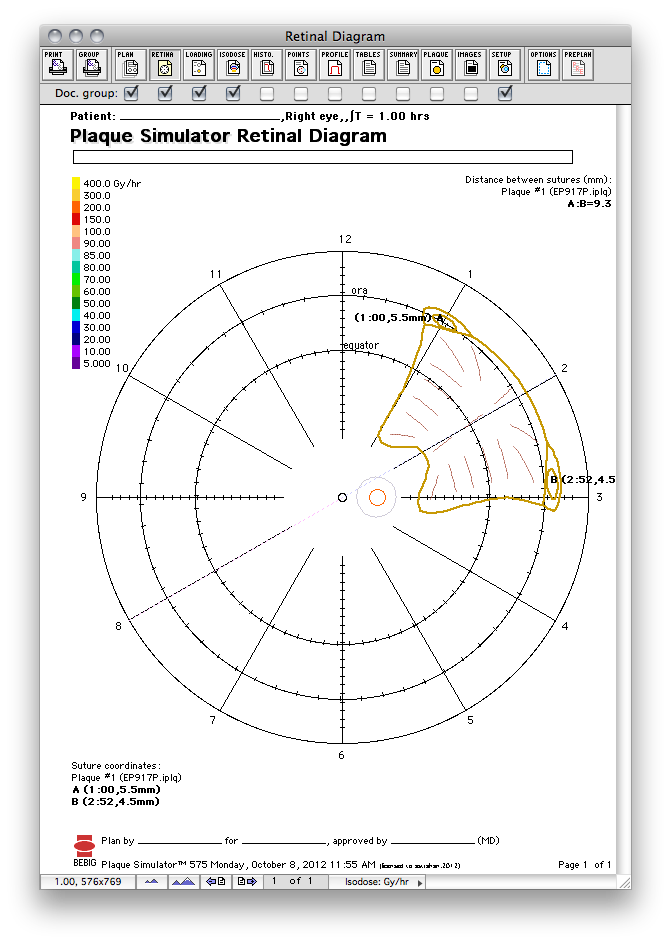Viewport: 671px width, 944px height.
Task: Click the GROUP print icon
Action: (92, 65)
